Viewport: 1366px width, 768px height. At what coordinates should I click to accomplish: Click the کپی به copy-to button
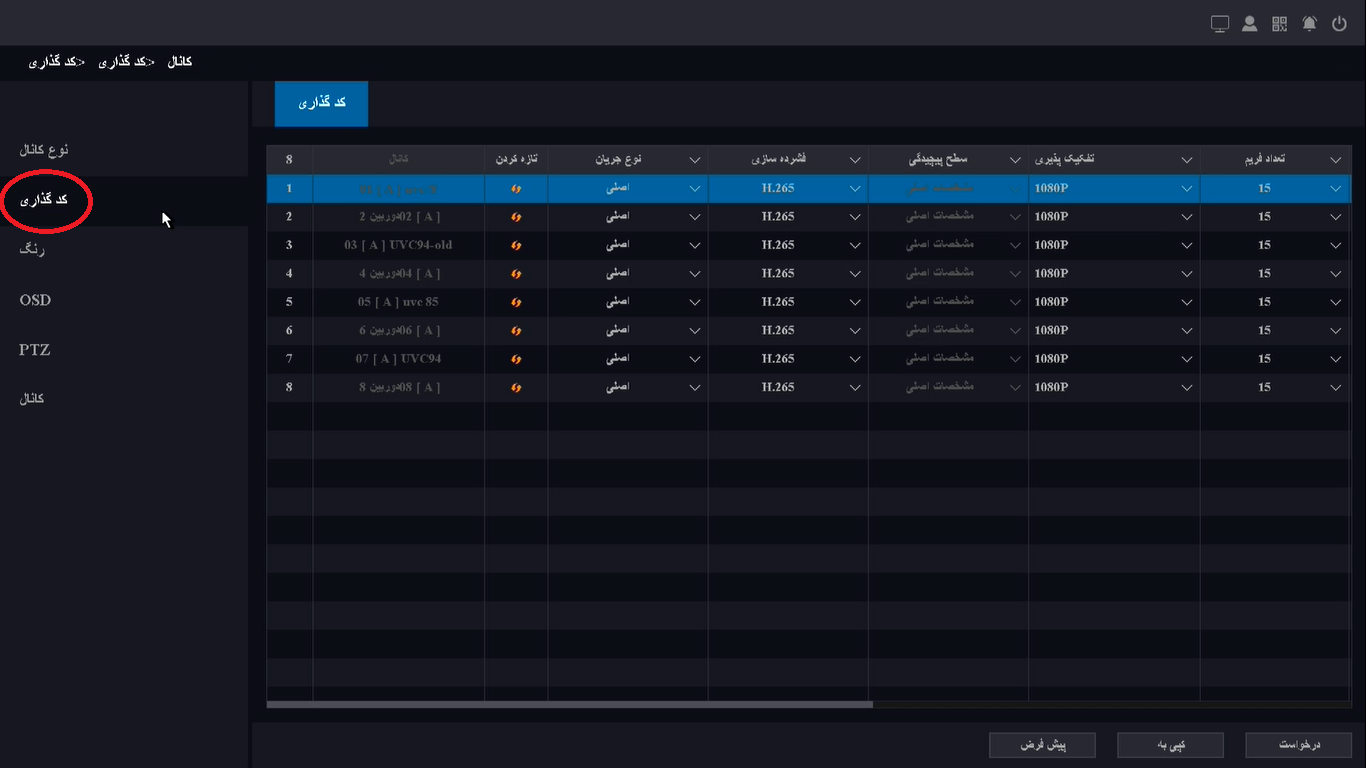[1170, 745]
